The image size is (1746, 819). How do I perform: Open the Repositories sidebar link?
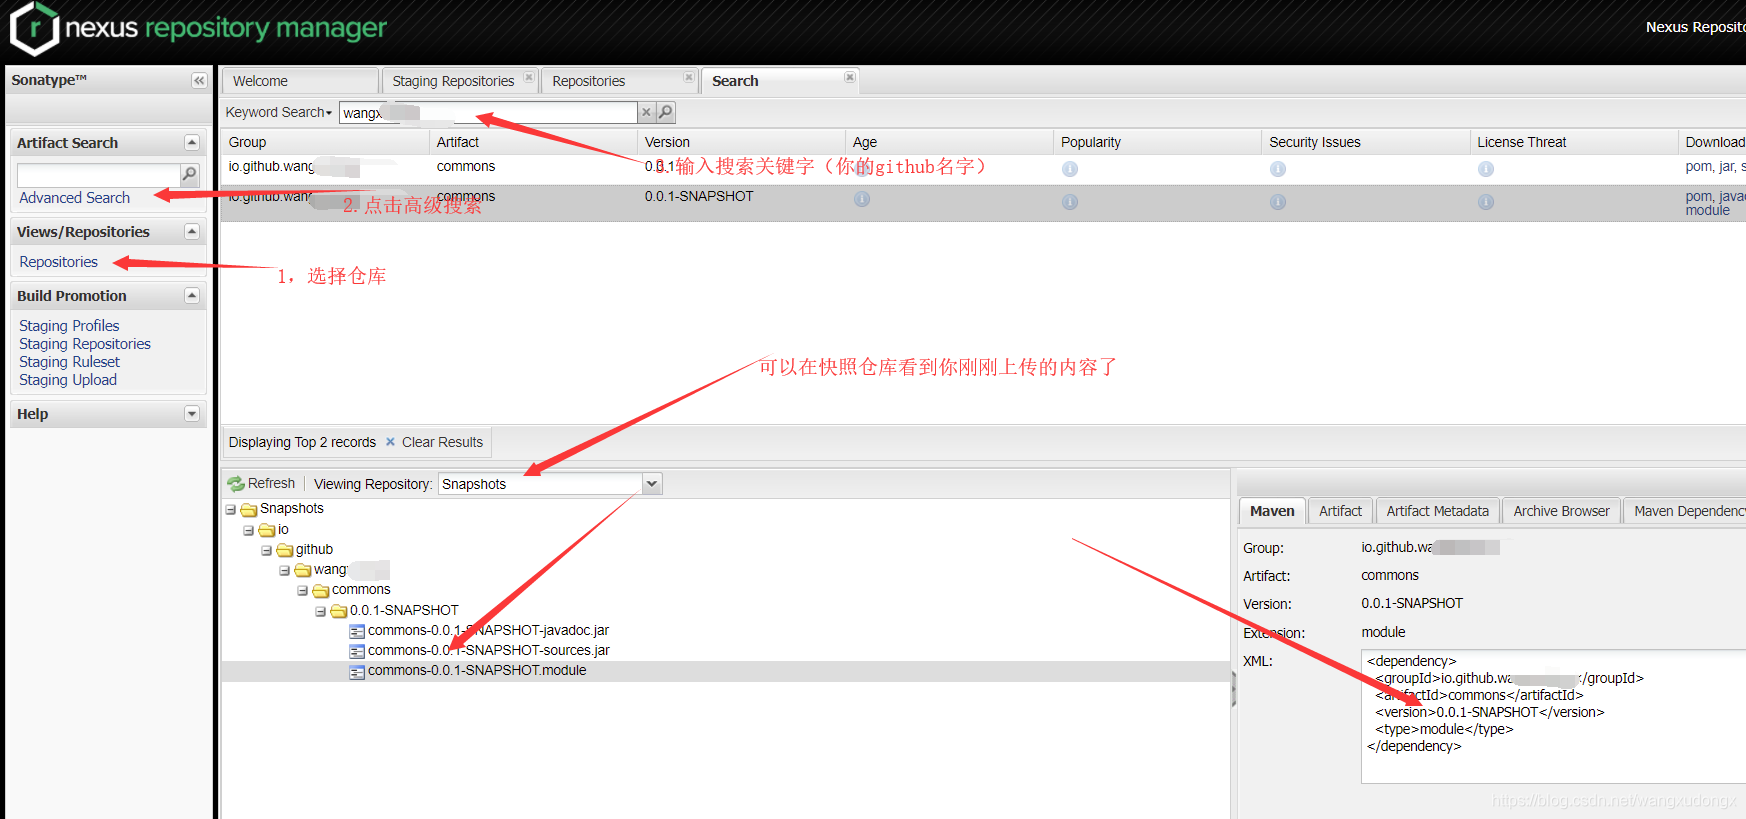click(59, 262)
